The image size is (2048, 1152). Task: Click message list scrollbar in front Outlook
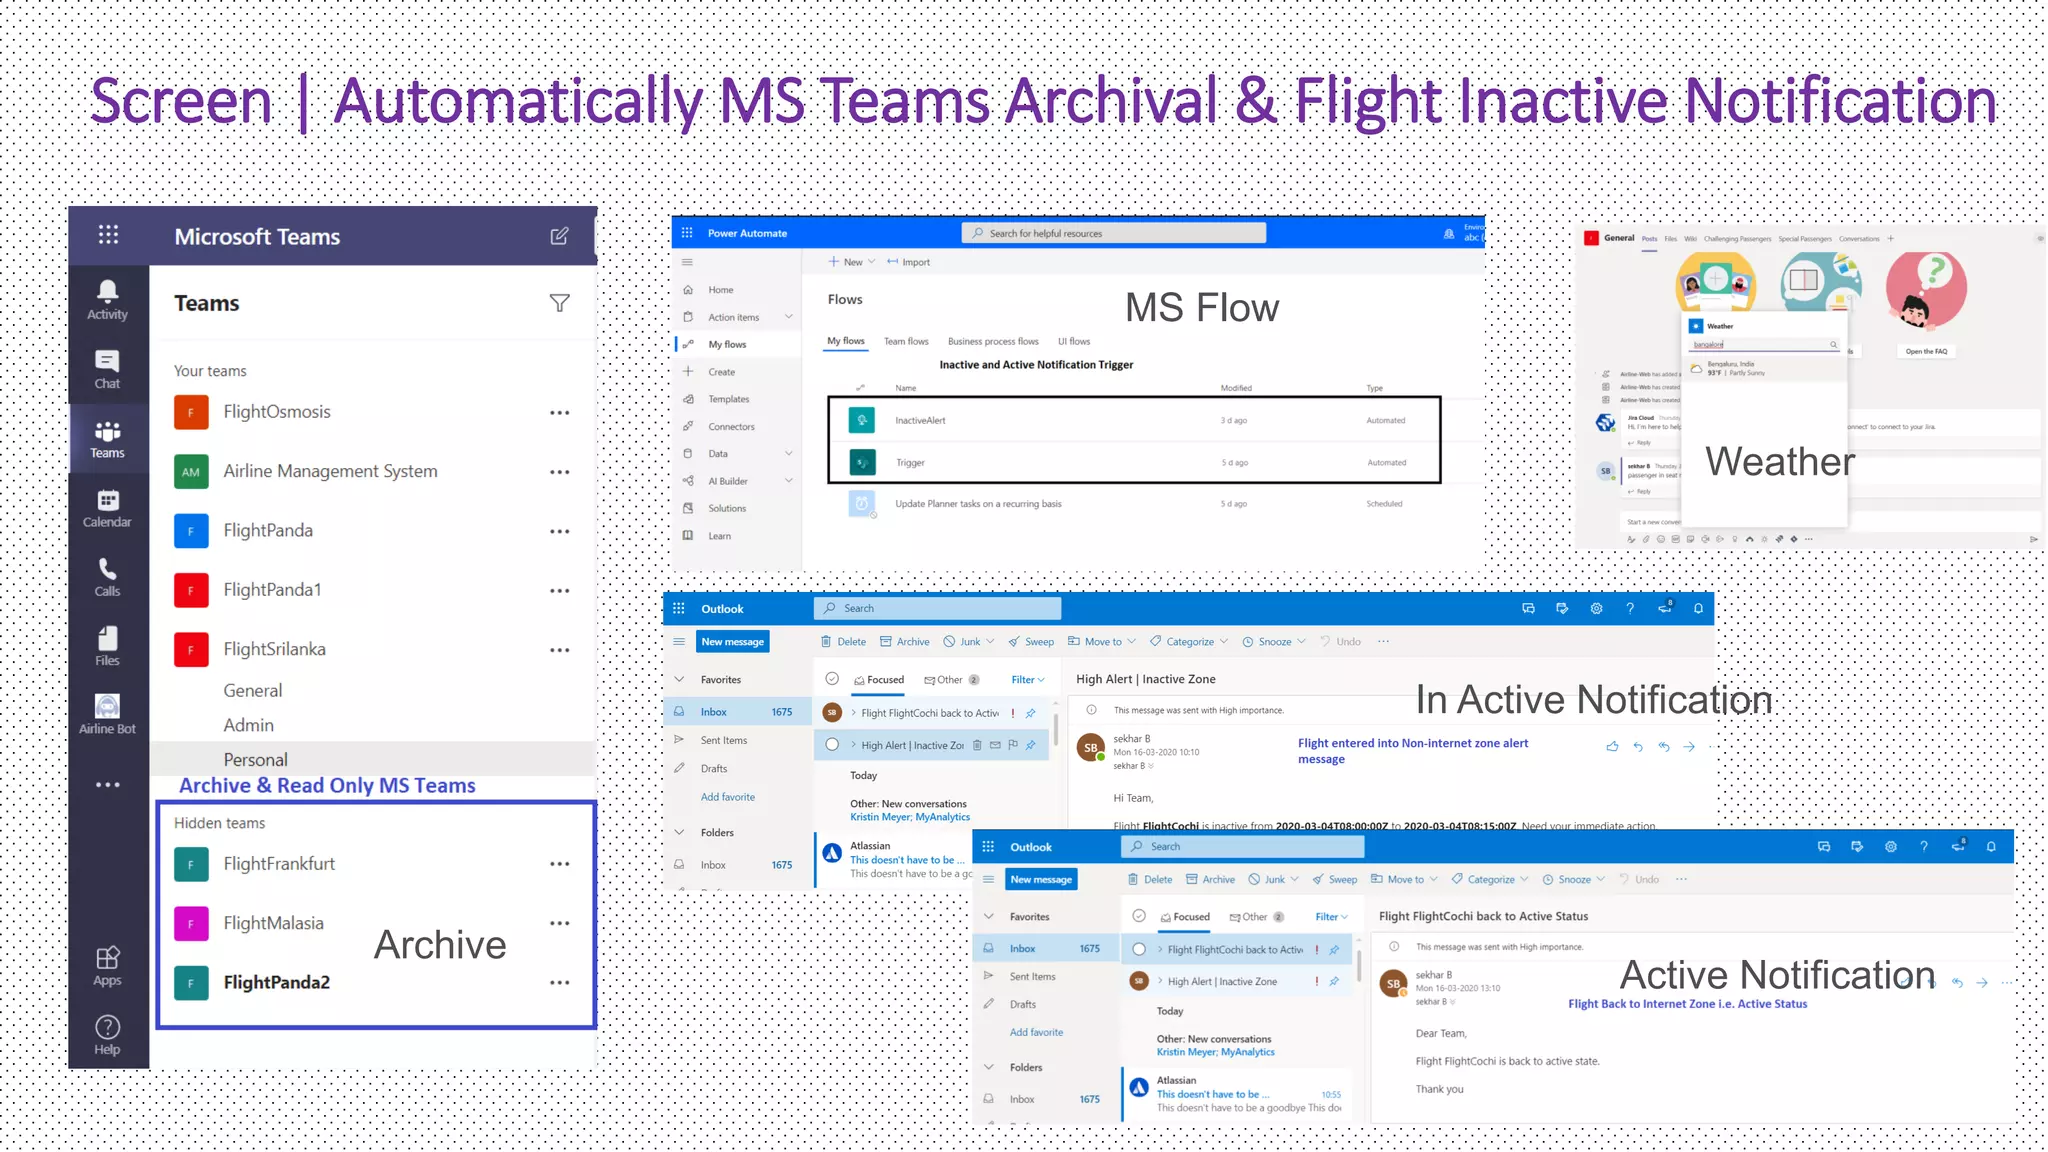[1359, 966]
